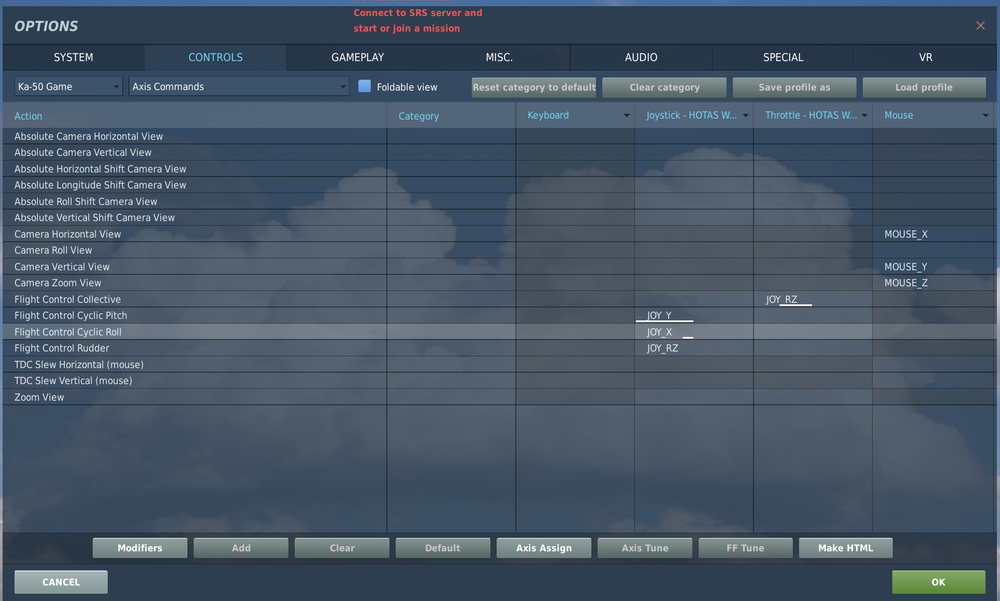Enable the Foldable view checkbox
The width and height of the screenshot is (1000, 601).
click(x=364, y=86)
